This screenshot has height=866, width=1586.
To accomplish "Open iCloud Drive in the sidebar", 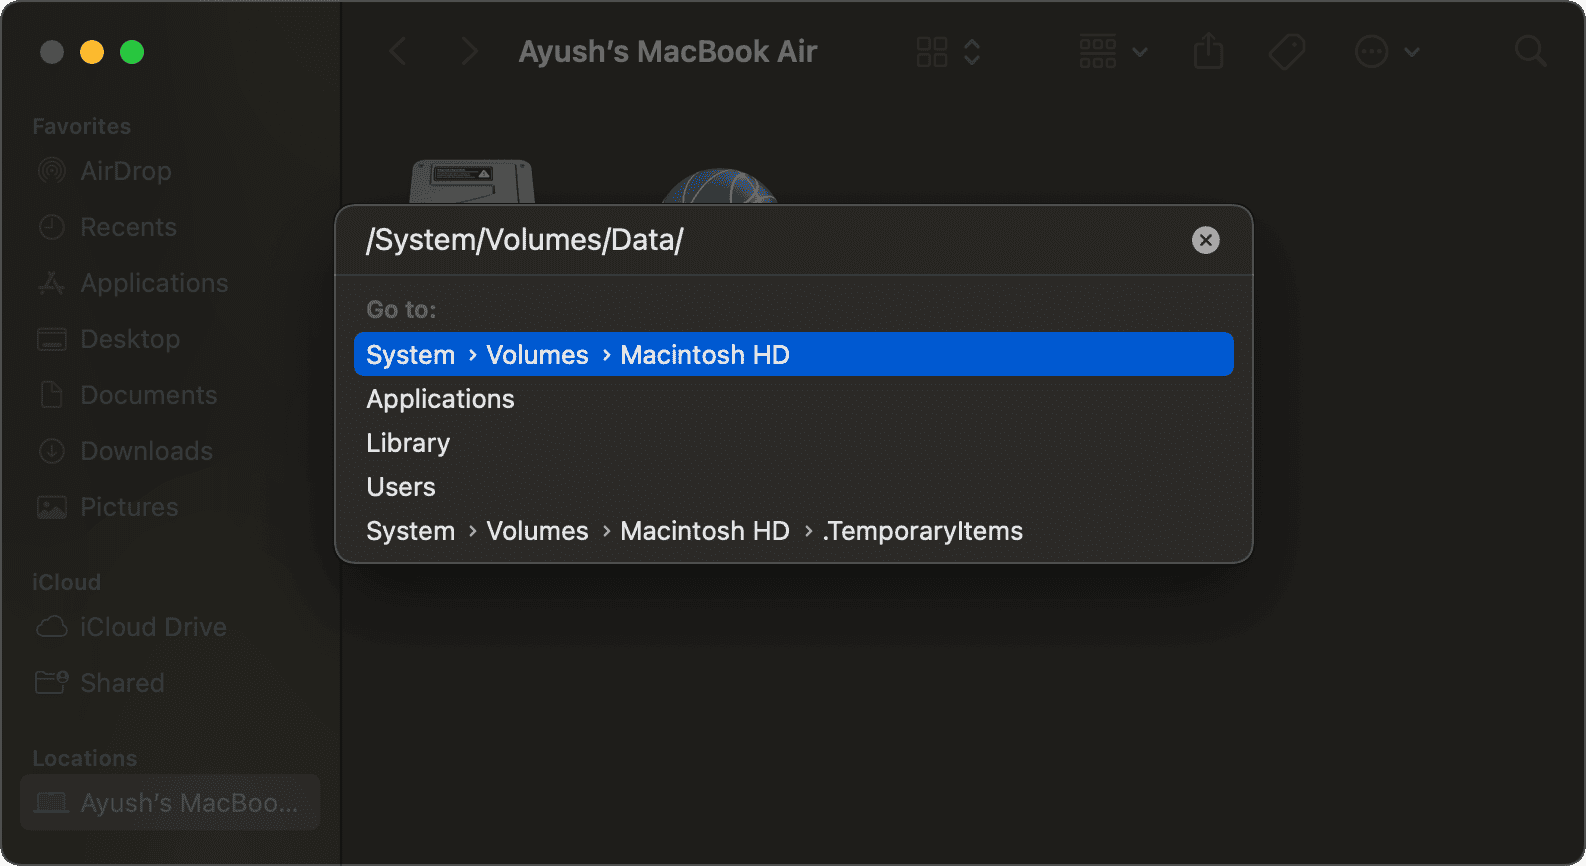I will pos(152,627).
